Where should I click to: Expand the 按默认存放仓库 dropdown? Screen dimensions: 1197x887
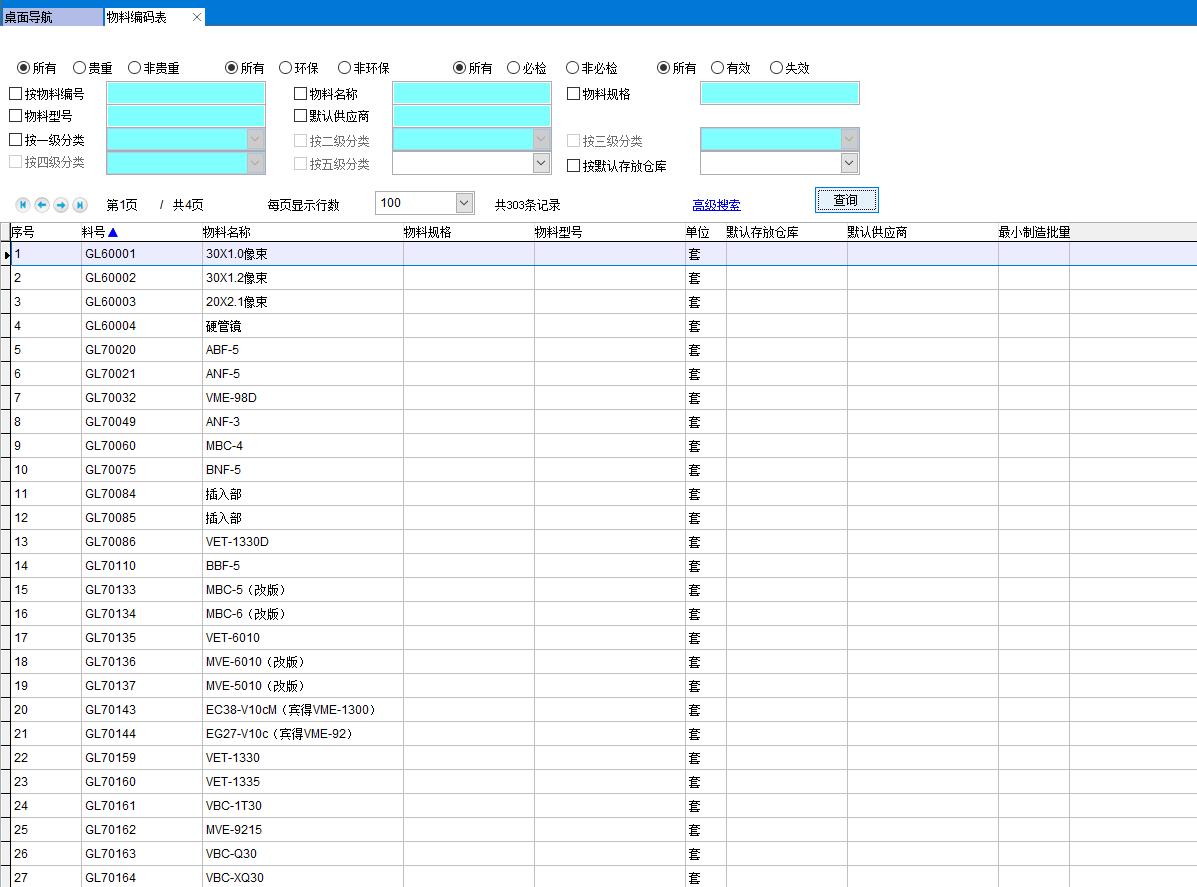(x=849, y=163)
